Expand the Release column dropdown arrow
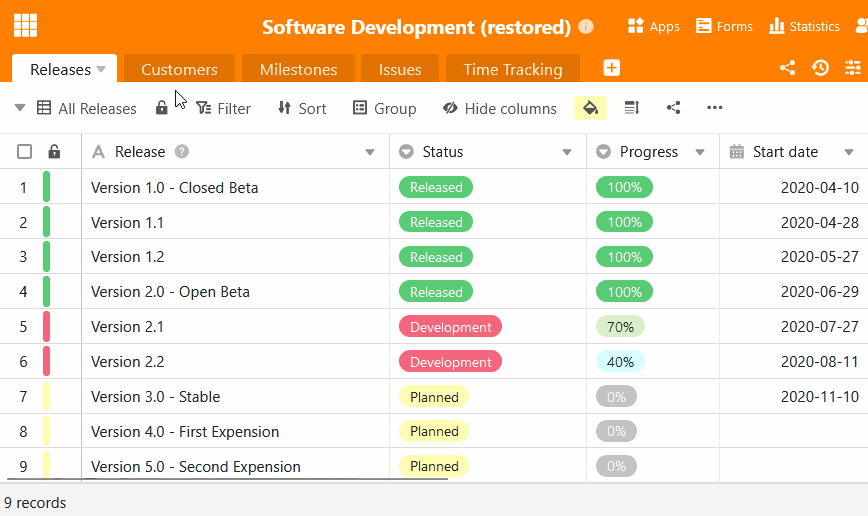Viewport: 868px width, 516px height. point(370,153)
